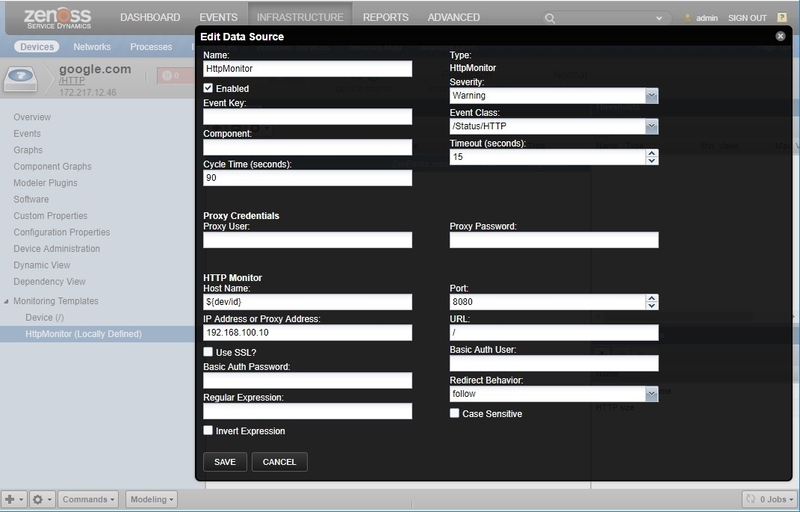Check the Case Sensitive option
Viewport: 800px width, 512px height.
point(454,413)
